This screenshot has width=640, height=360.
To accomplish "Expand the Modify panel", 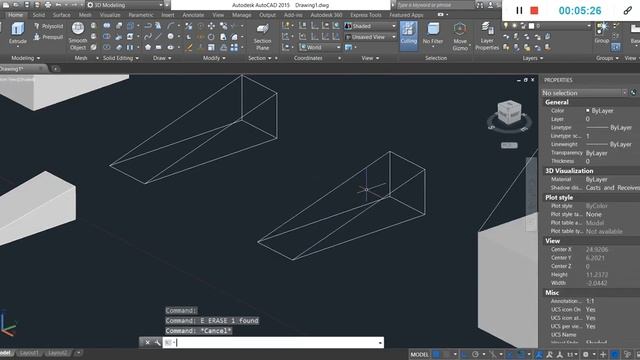I will coord(214,58).
